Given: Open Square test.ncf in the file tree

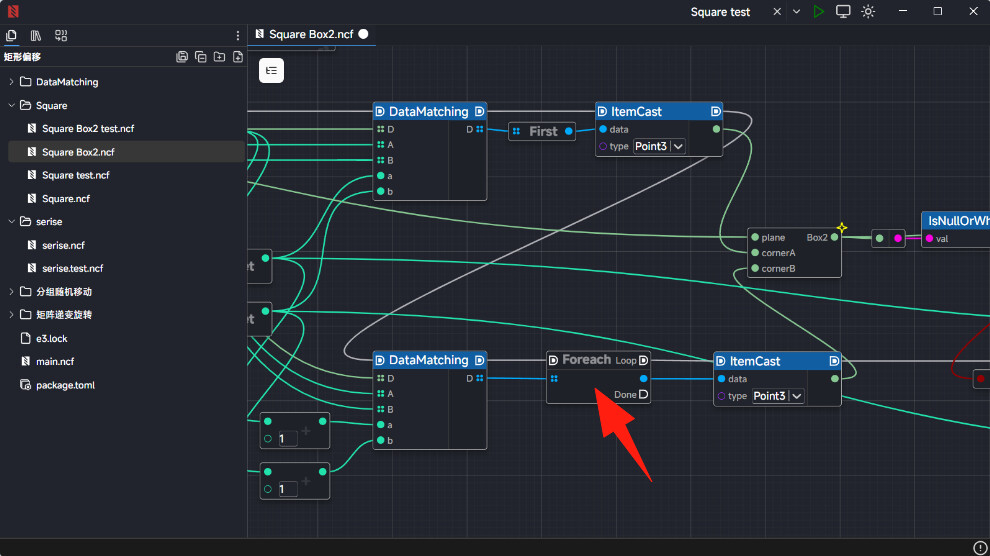Looking at the screenshot, I should (75, 175).
